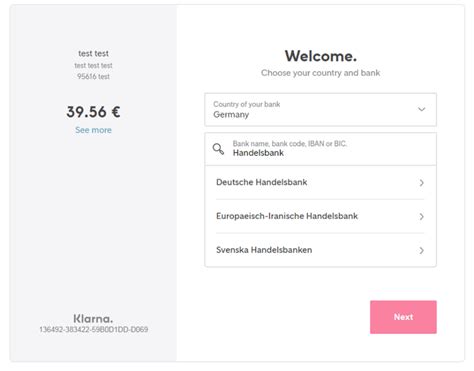The height and width of the screenshot is (371, 474).
Task: Choose Deutsche Handelsbank from results
Action: [320, 183]
